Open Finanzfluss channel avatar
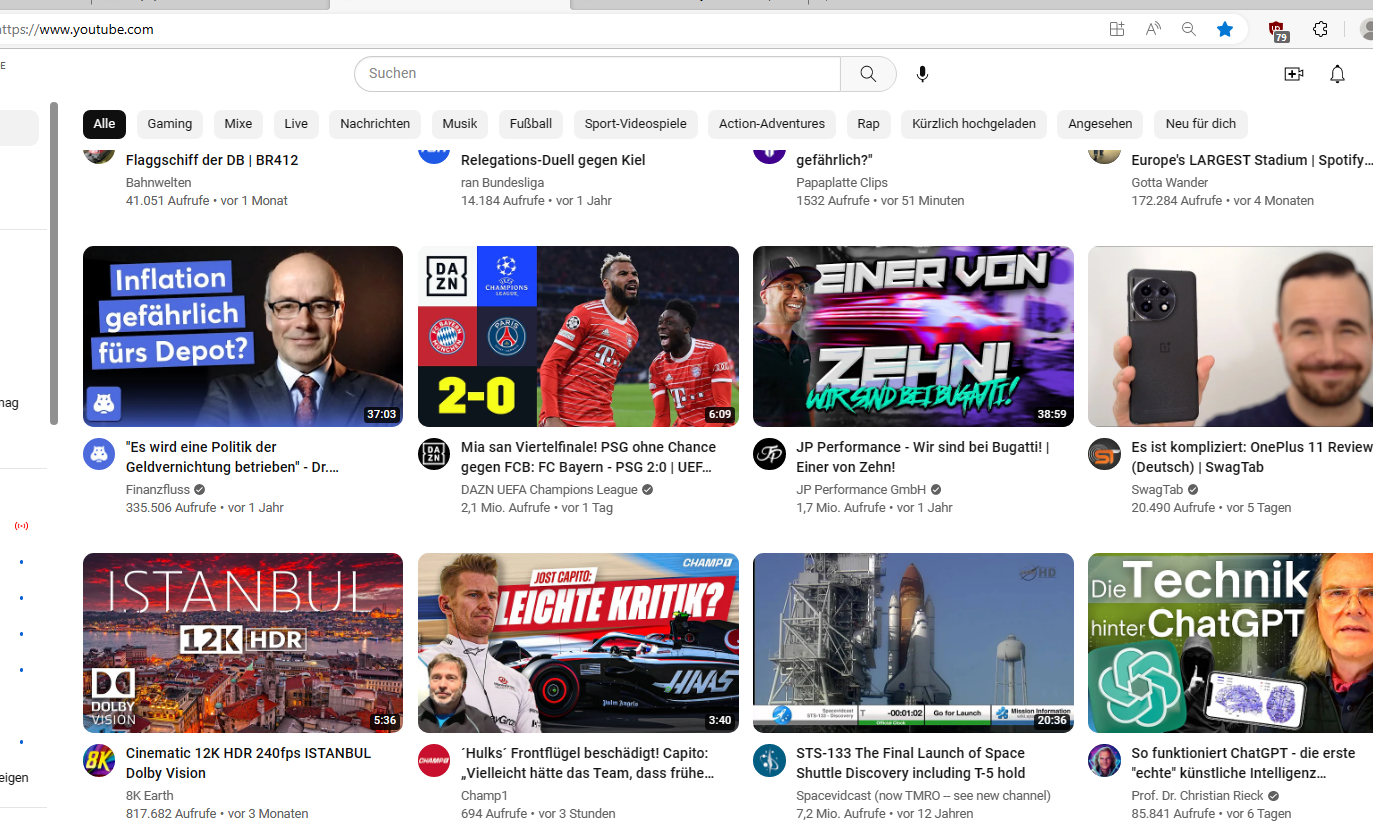Viewport: 1373px width, 825px height. click(99, 454)
